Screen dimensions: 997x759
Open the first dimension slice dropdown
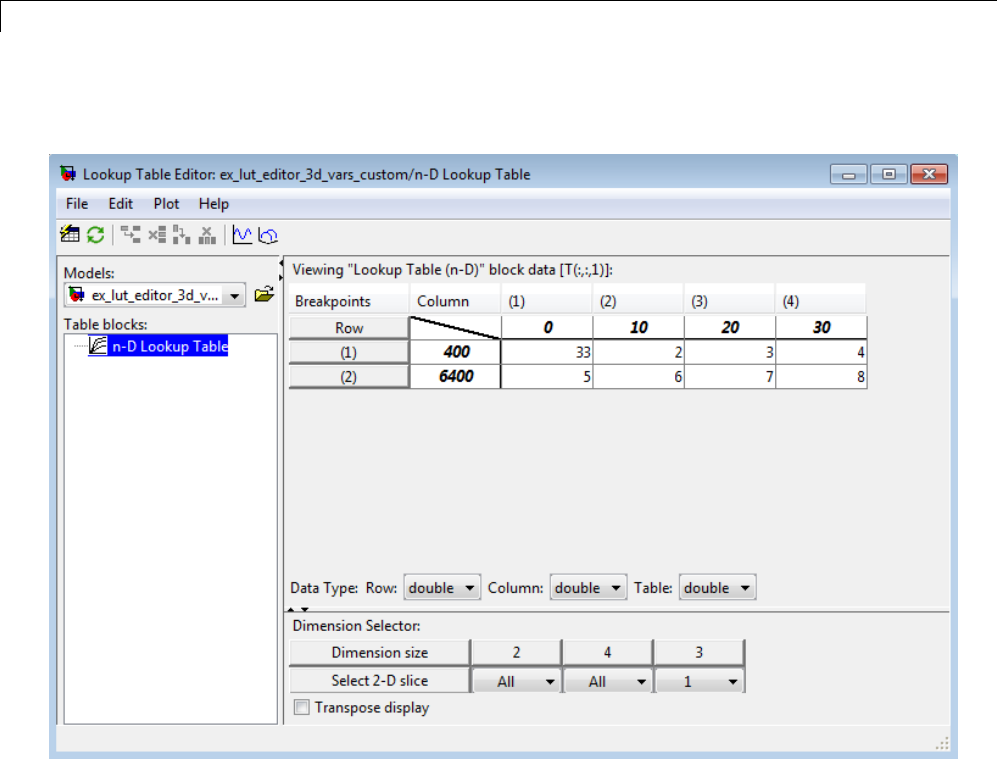click(x=517, y=681)
